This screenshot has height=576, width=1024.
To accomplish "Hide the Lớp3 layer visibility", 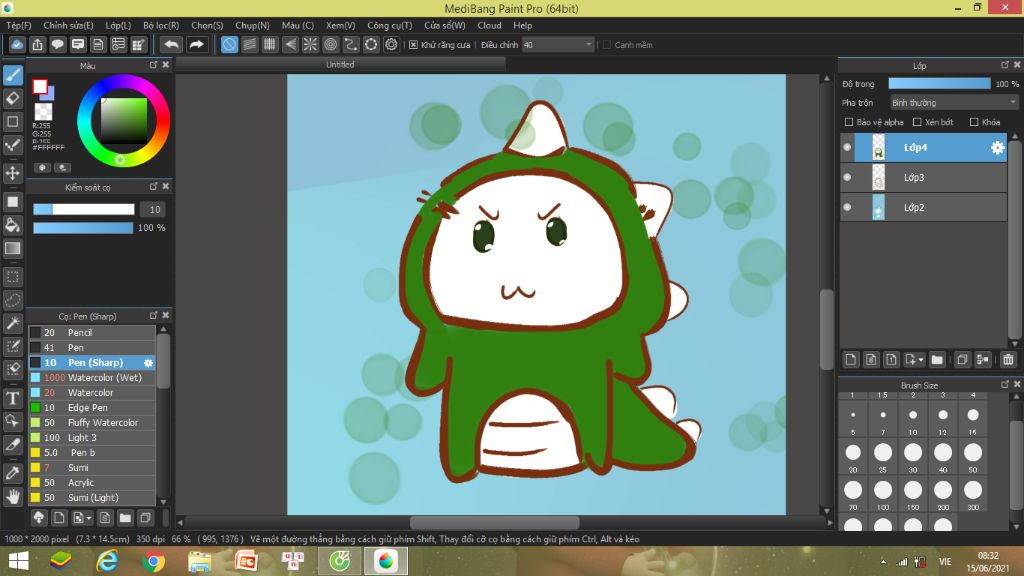I will click(x=848, y=178).
